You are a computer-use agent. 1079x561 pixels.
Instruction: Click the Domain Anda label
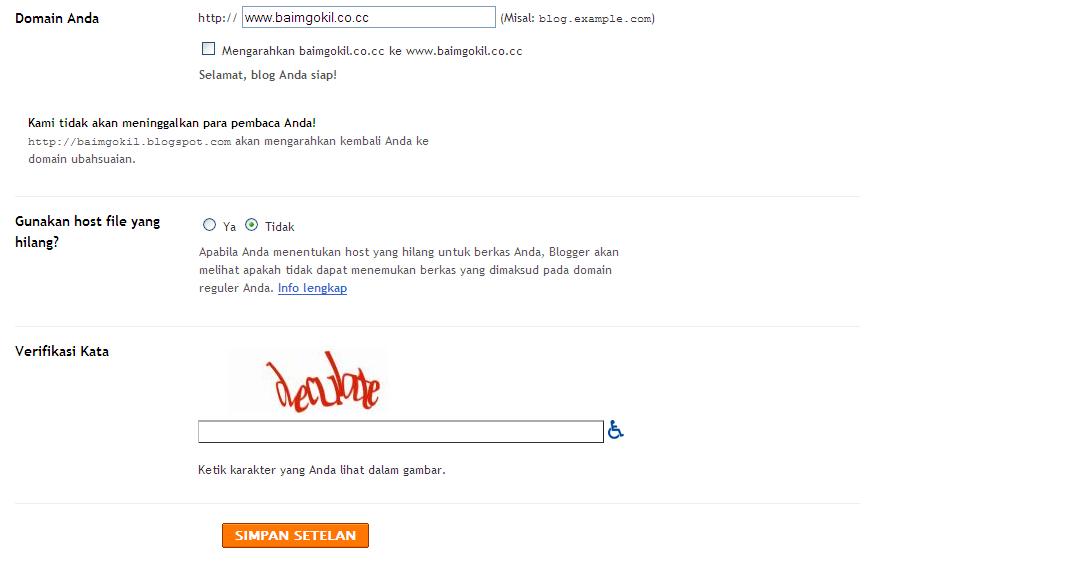(57, 19)
